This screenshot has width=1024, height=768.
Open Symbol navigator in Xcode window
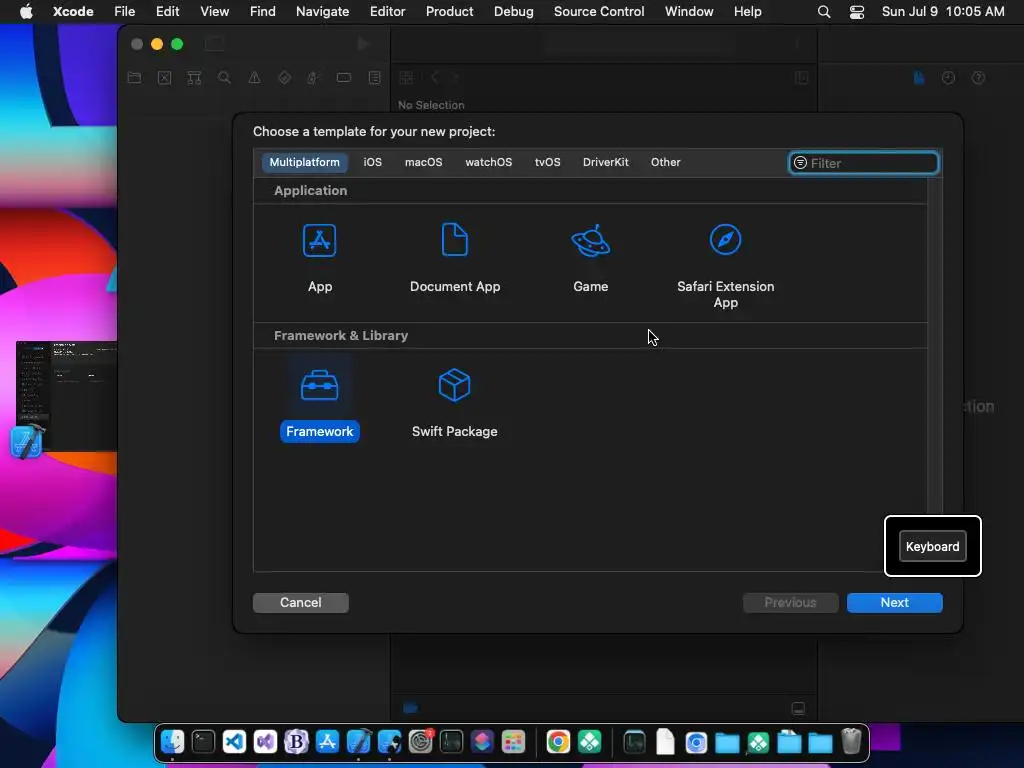click(x=194, y=78)
